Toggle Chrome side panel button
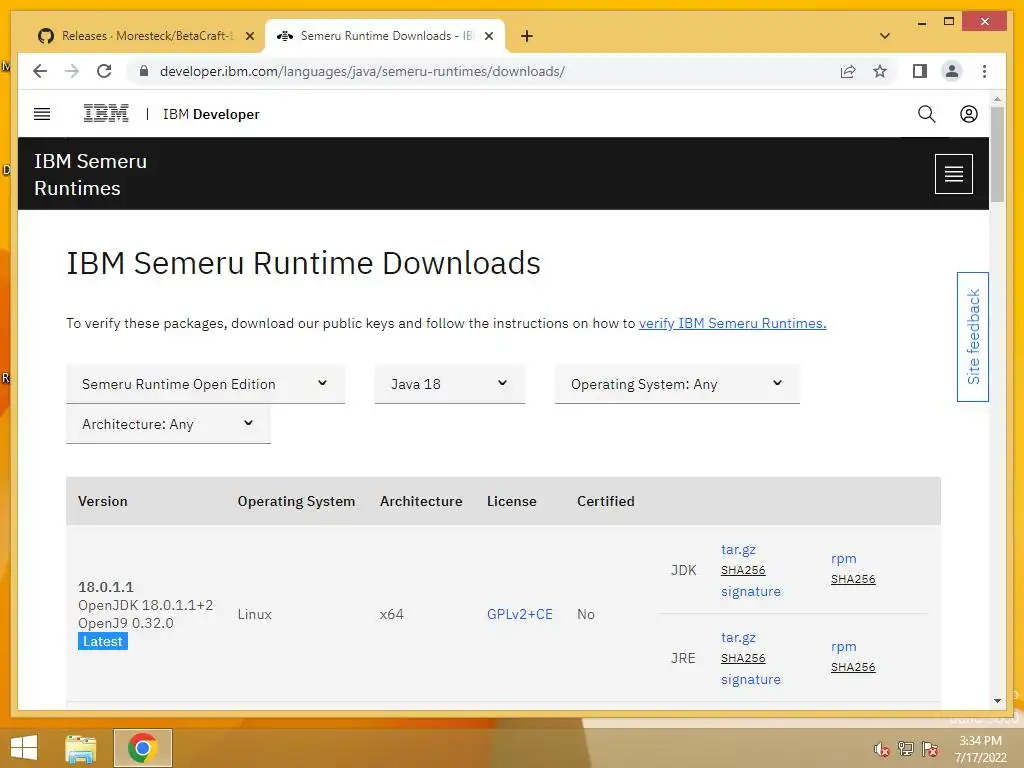 (919, 71)
